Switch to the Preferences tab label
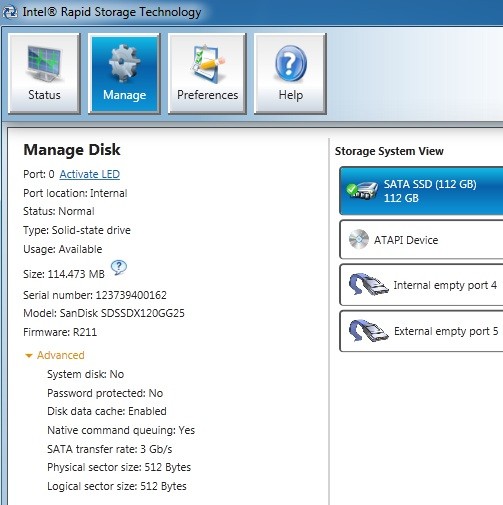 (208, 95)
